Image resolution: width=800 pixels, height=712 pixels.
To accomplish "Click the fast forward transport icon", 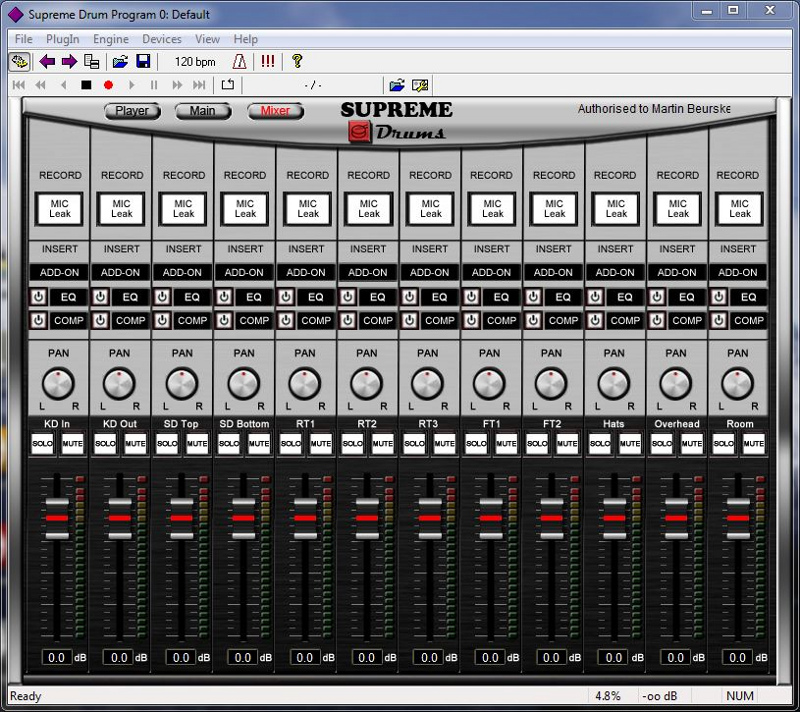I will [177, 85].
